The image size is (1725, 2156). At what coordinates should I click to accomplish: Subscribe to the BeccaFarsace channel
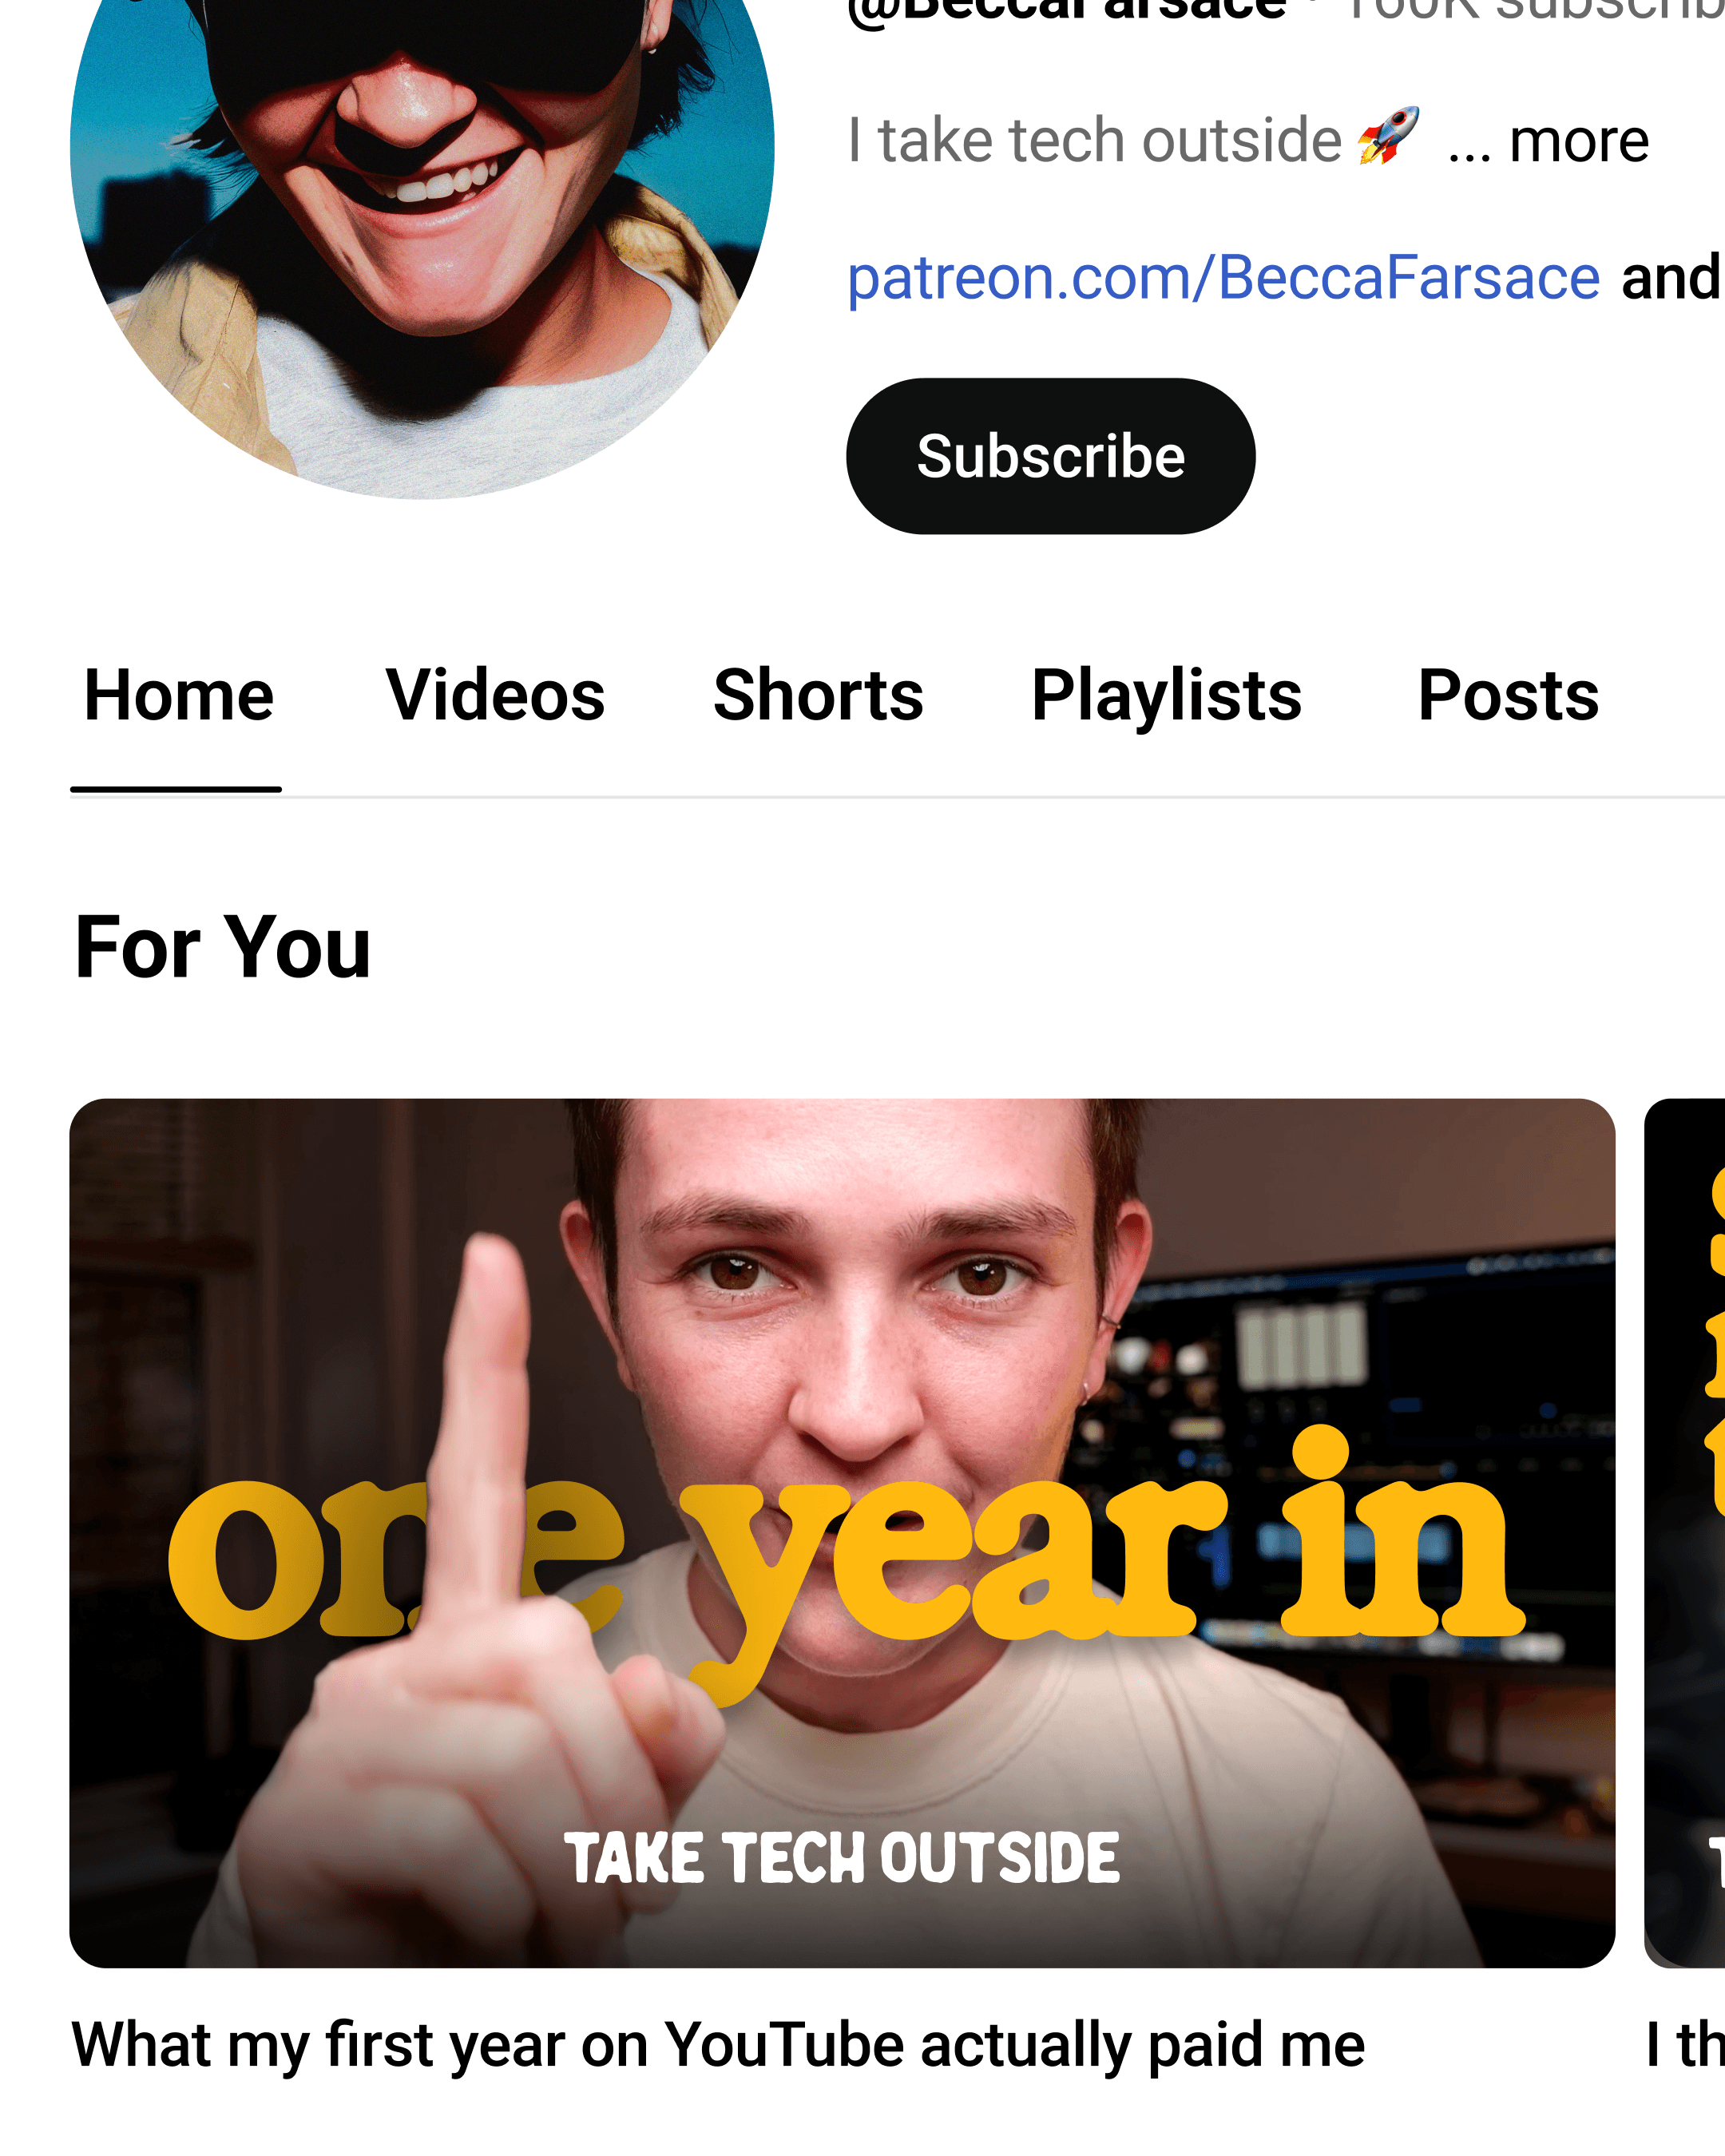pyautogui.click(x=1050, y=456)
